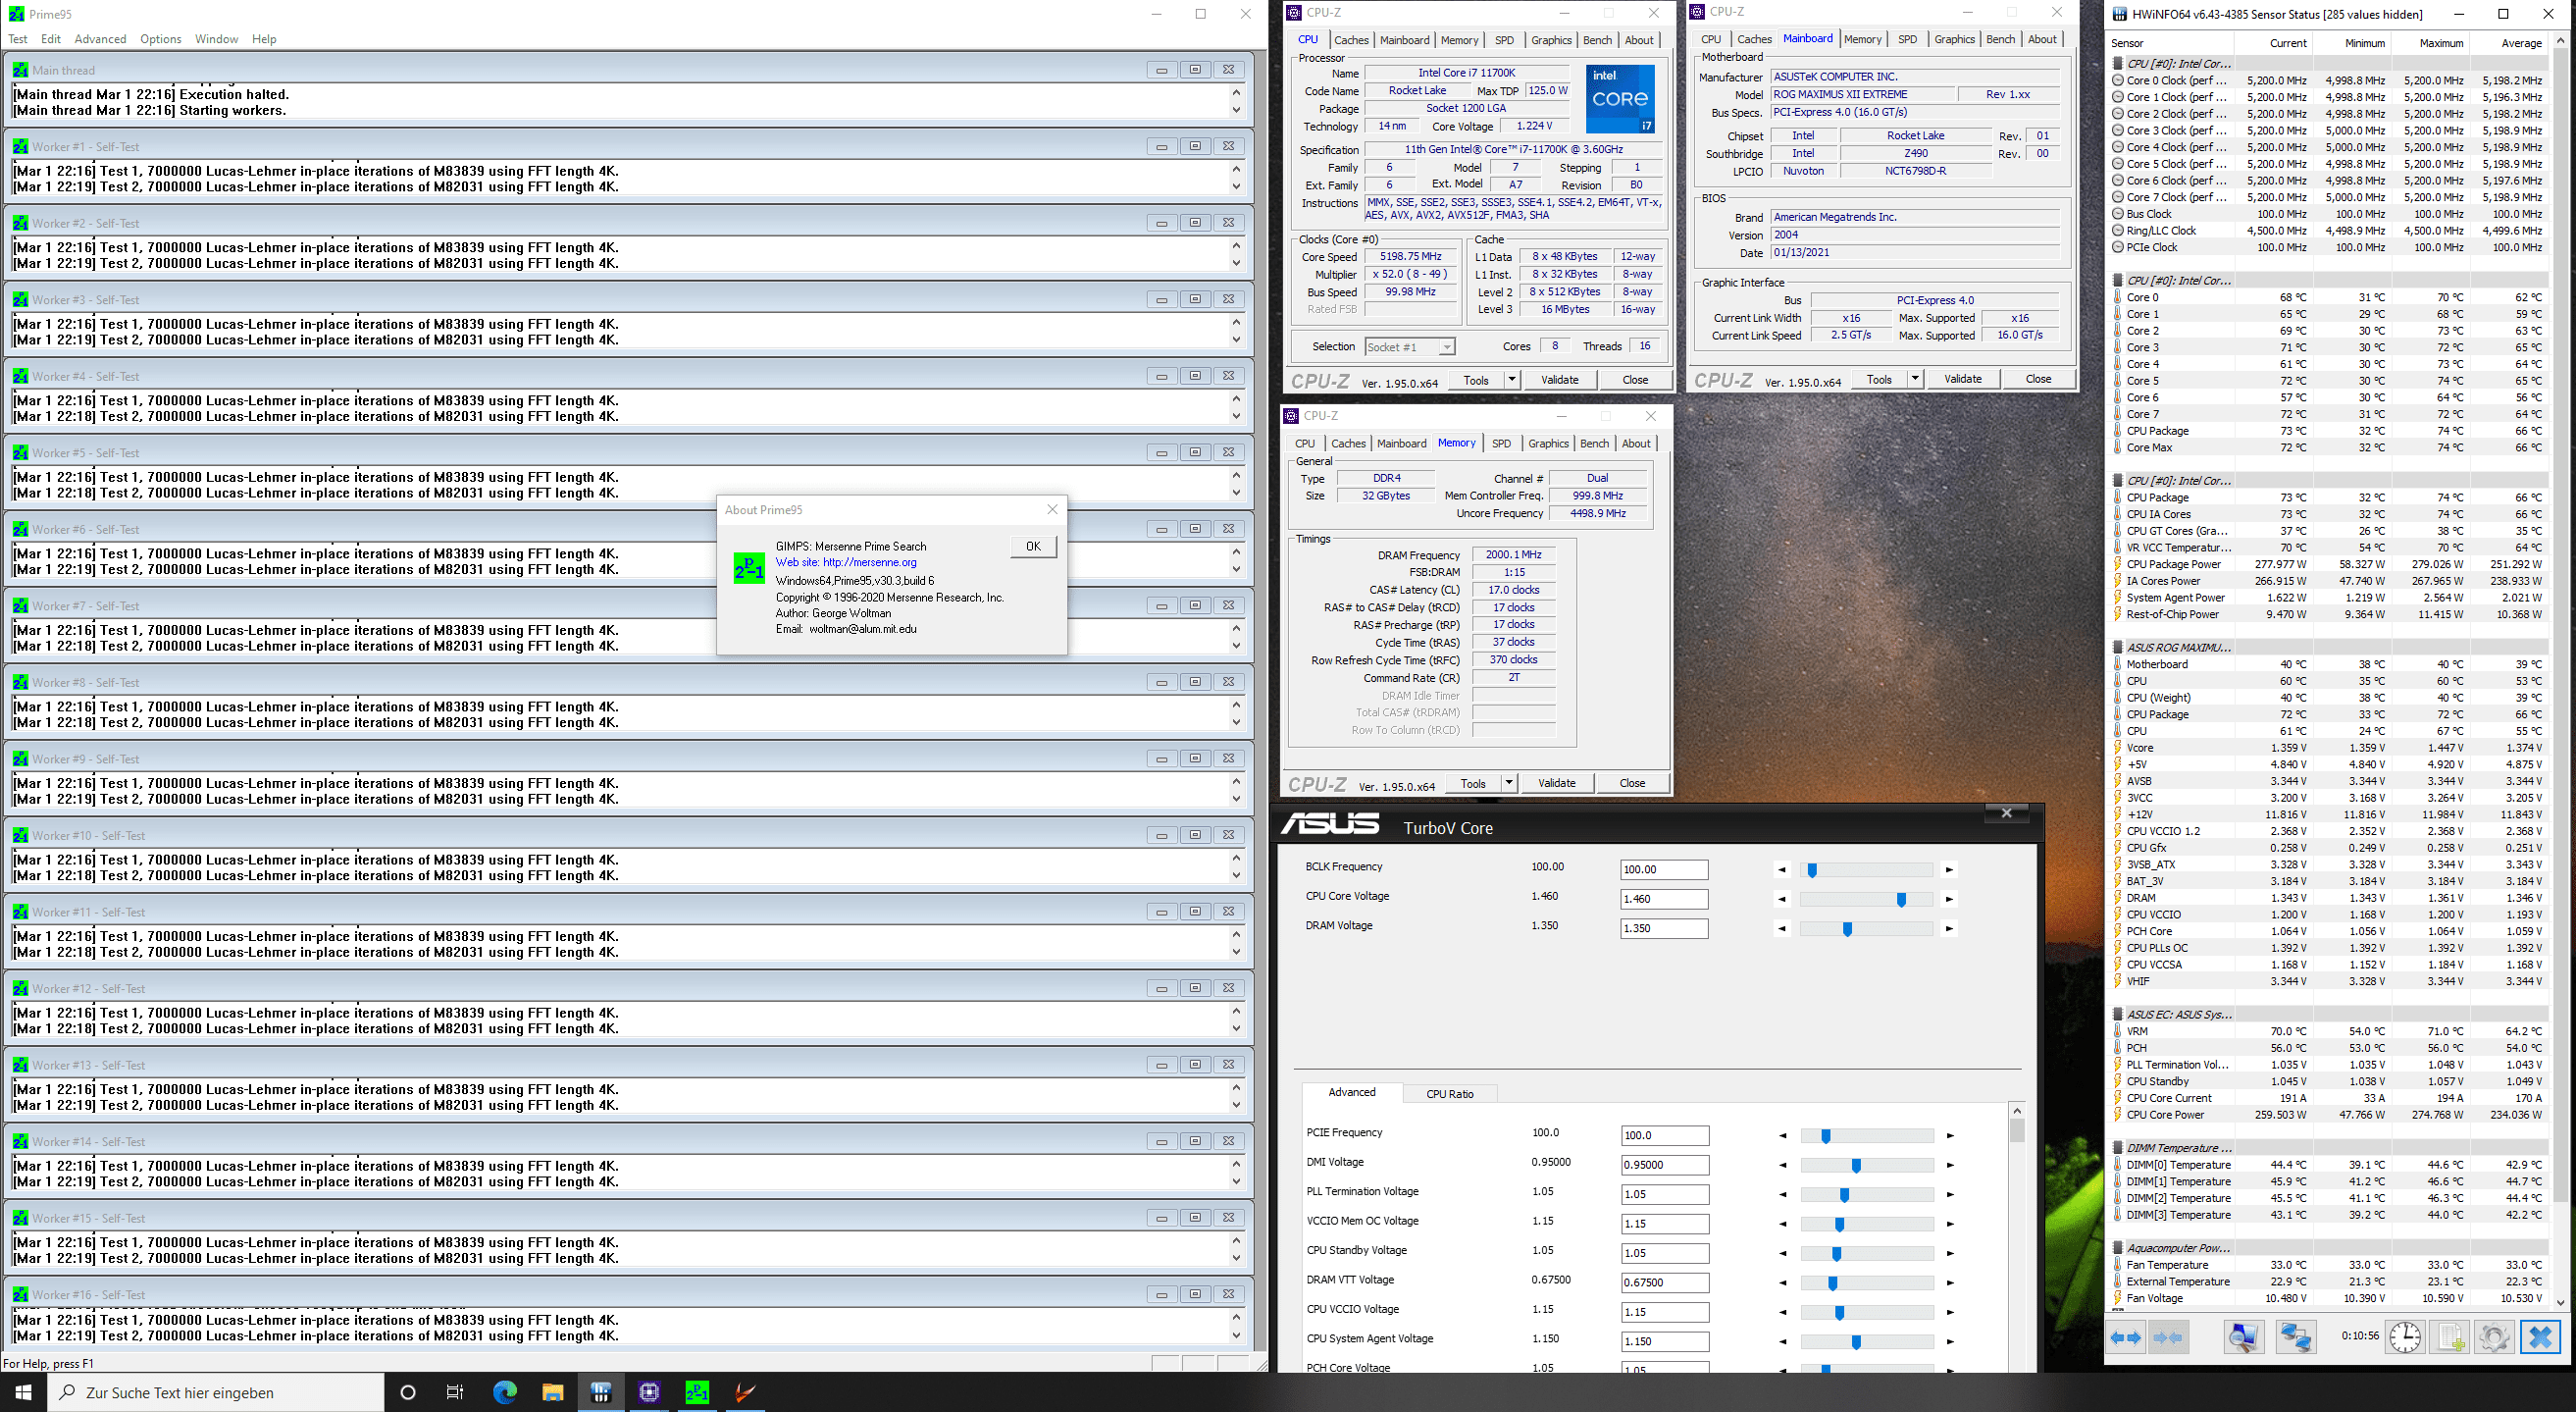Click HWiNFO reset clock icon

tap(2405, 1337)
